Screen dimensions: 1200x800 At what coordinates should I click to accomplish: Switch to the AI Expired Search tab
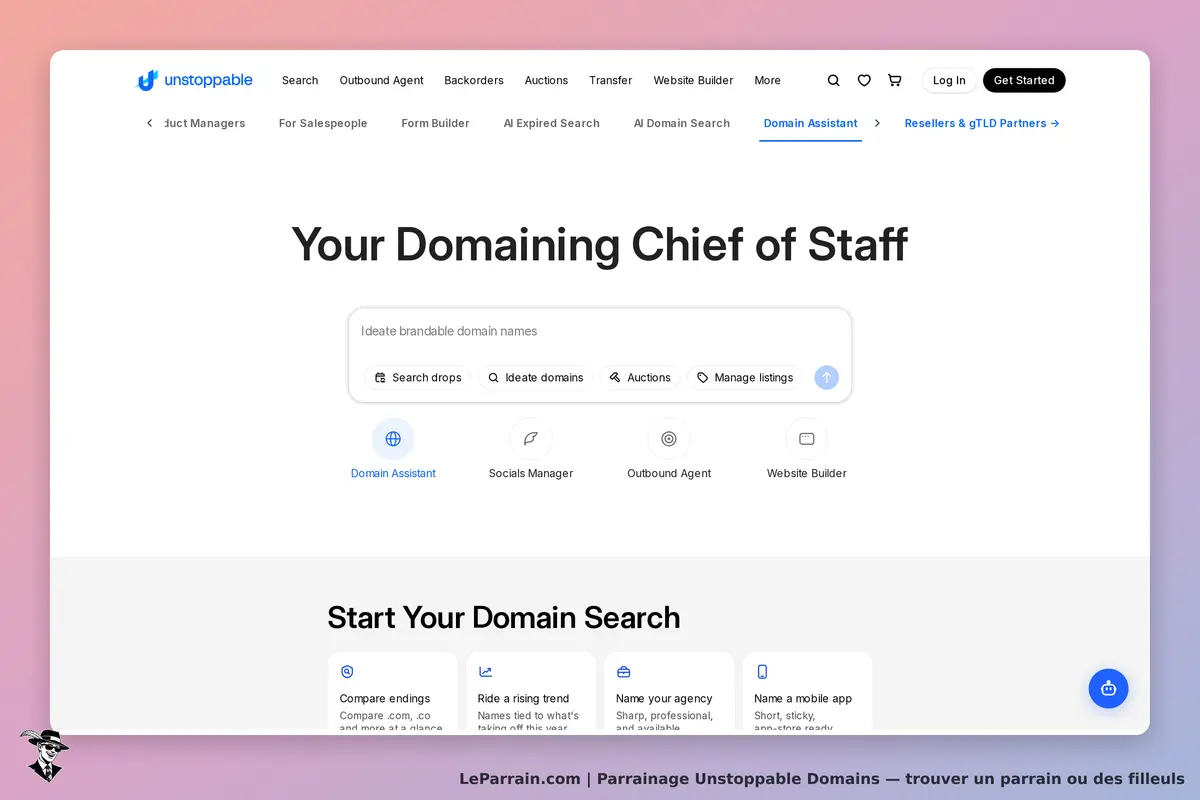(x=551, y=123)
